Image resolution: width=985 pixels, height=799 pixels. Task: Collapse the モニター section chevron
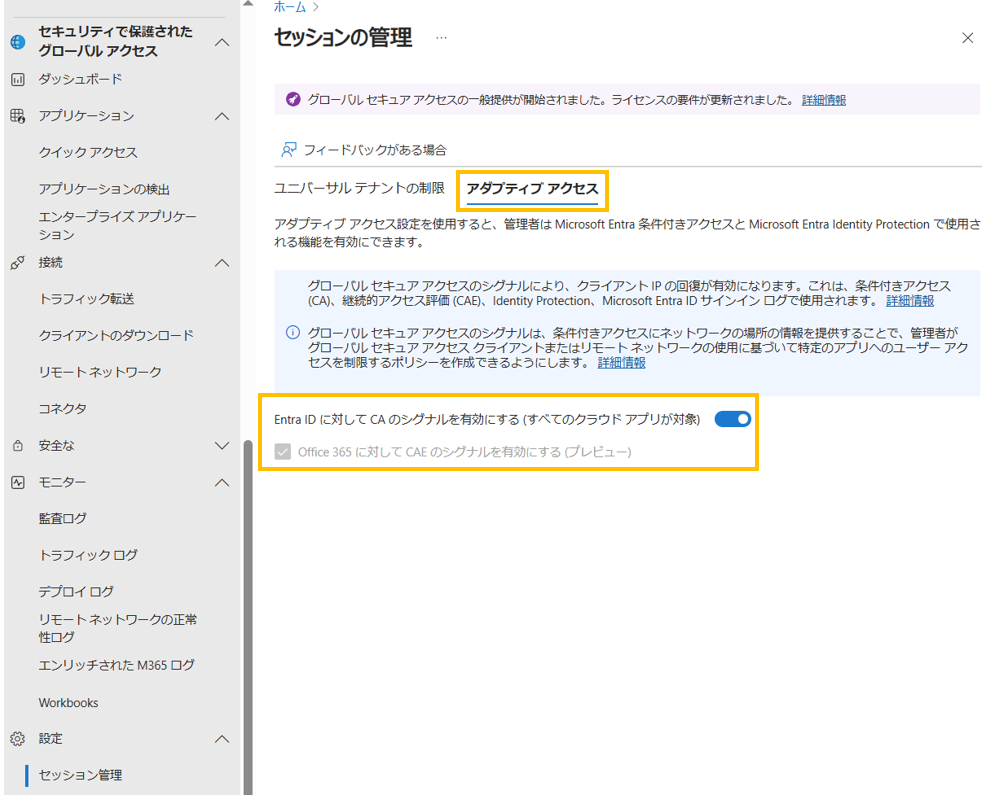pyautogui.click(x=222, y=482)
